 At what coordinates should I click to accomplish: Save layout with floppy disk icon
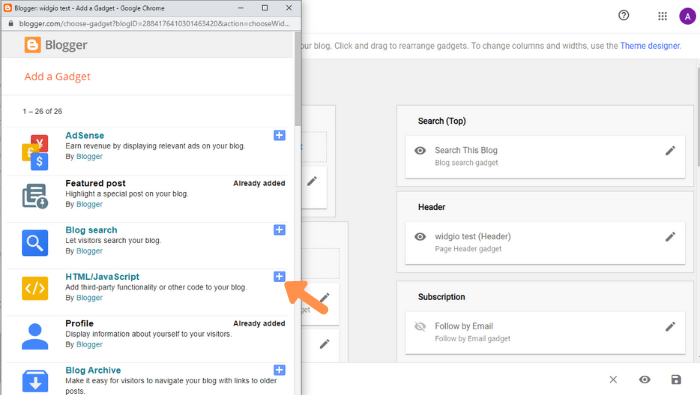[676, 380]
